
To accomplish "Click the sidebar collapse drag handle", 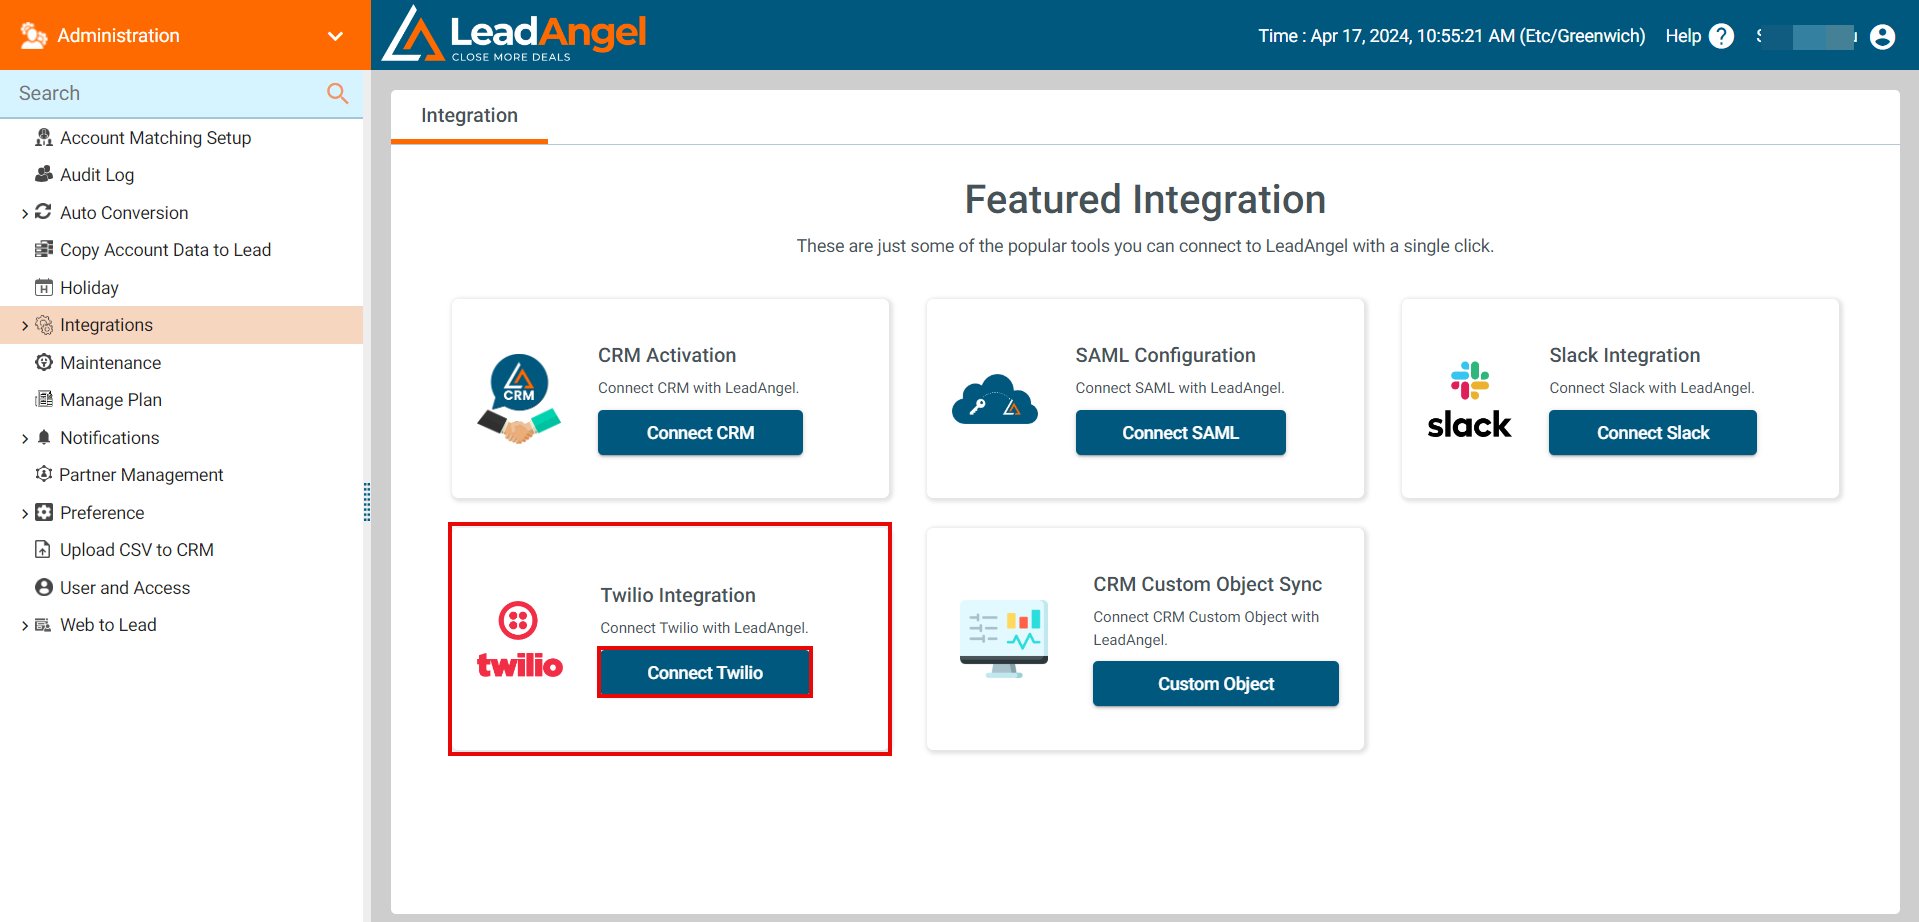I will [x=367, y=502].
